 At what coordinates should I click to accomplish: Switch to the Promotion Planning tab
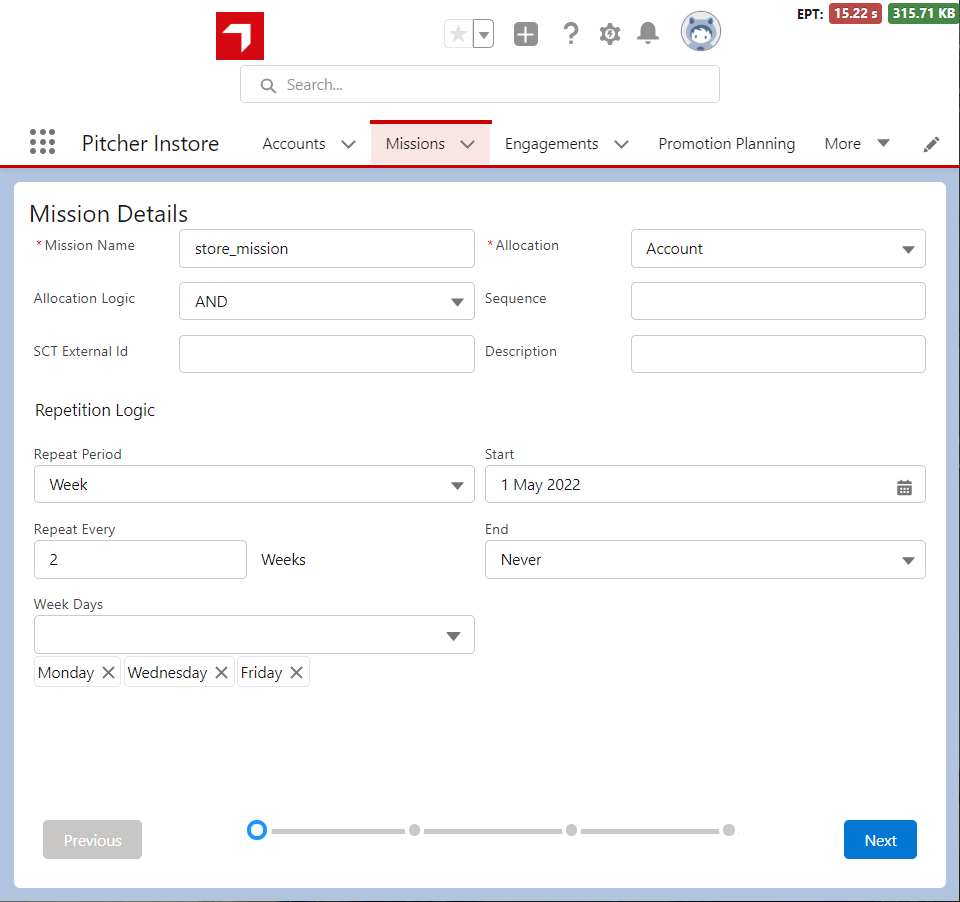(x=726, y=144)
